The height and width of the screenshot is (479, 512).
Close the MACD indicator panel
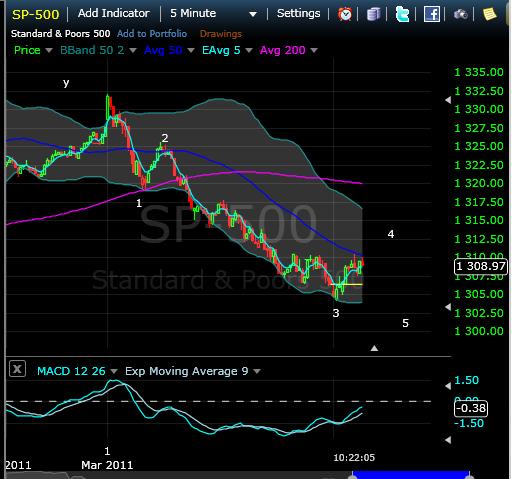tap(17, 369)
